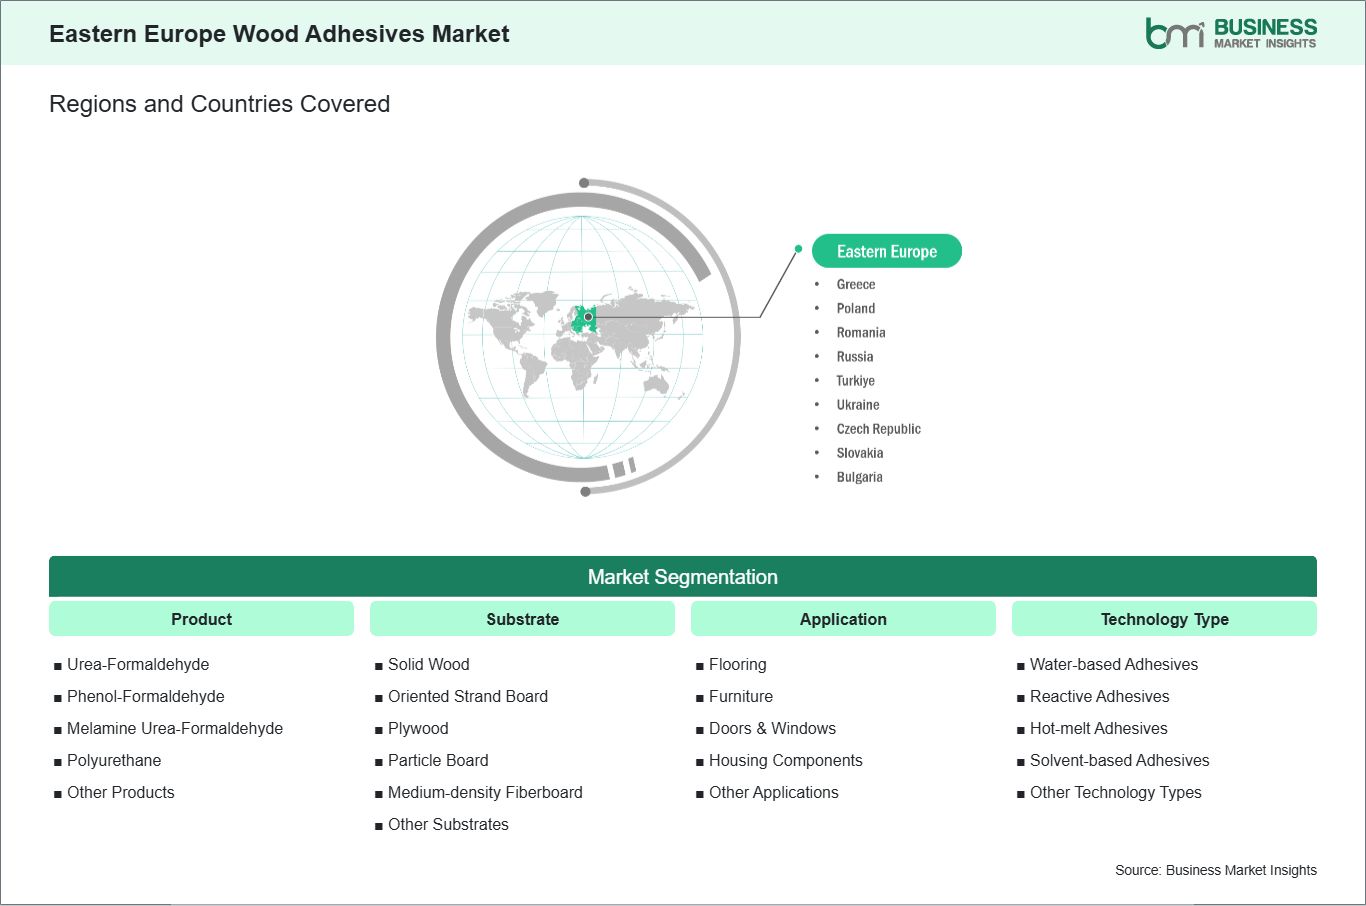Click 'Housing Components' under Application
Image resolution: width=1366 pixels, height=906 pixels.
tap(786, 760)
